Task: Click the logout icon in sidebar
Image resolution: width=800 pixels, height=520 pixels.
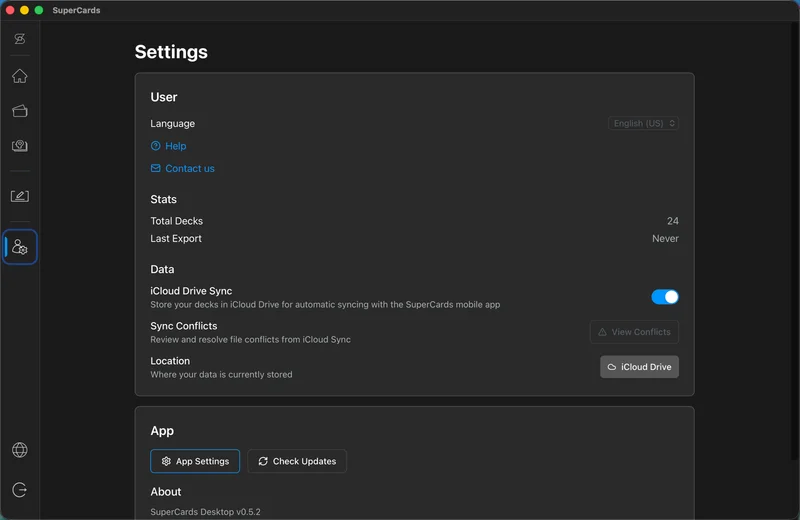Action: (x=19, y=490)
